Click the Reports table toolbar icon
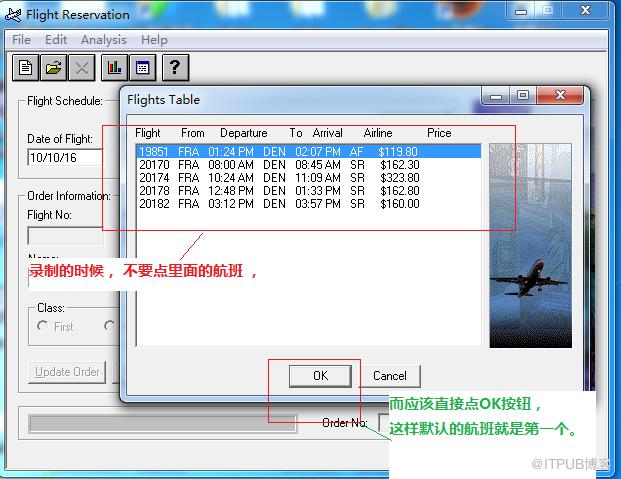The width and height of the screenshot is (621, 479). coord(143,68)
